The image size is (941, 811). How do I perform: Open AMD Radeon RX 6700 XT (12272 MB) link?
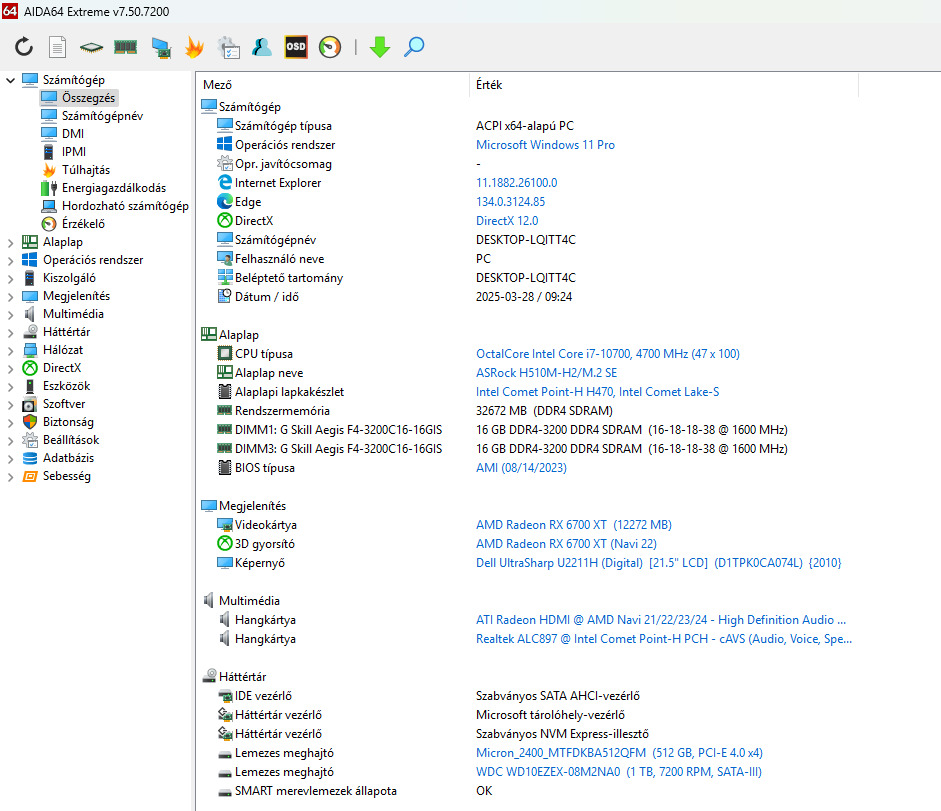(x=574, y=525)
